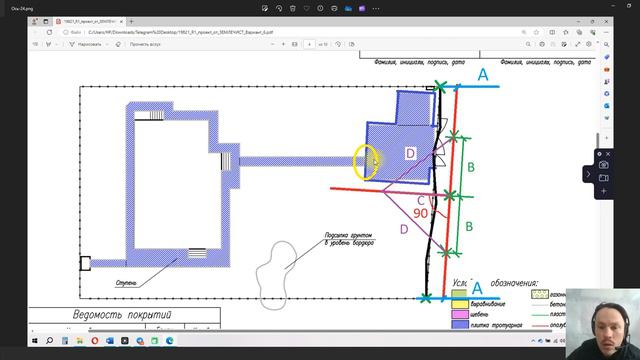Select the PDF eraser tool
640x360 pixels.
coord(118,44)
